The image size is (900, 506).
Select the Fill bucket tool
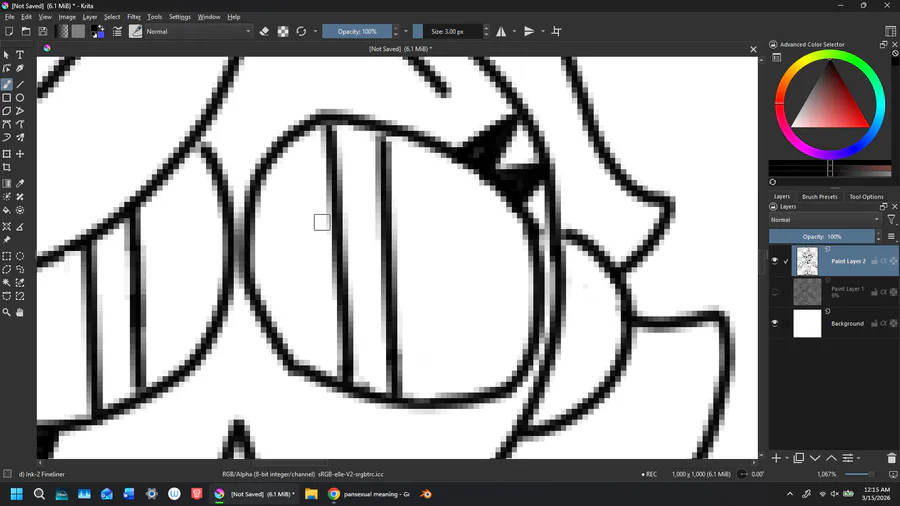(x=6, y=211)
